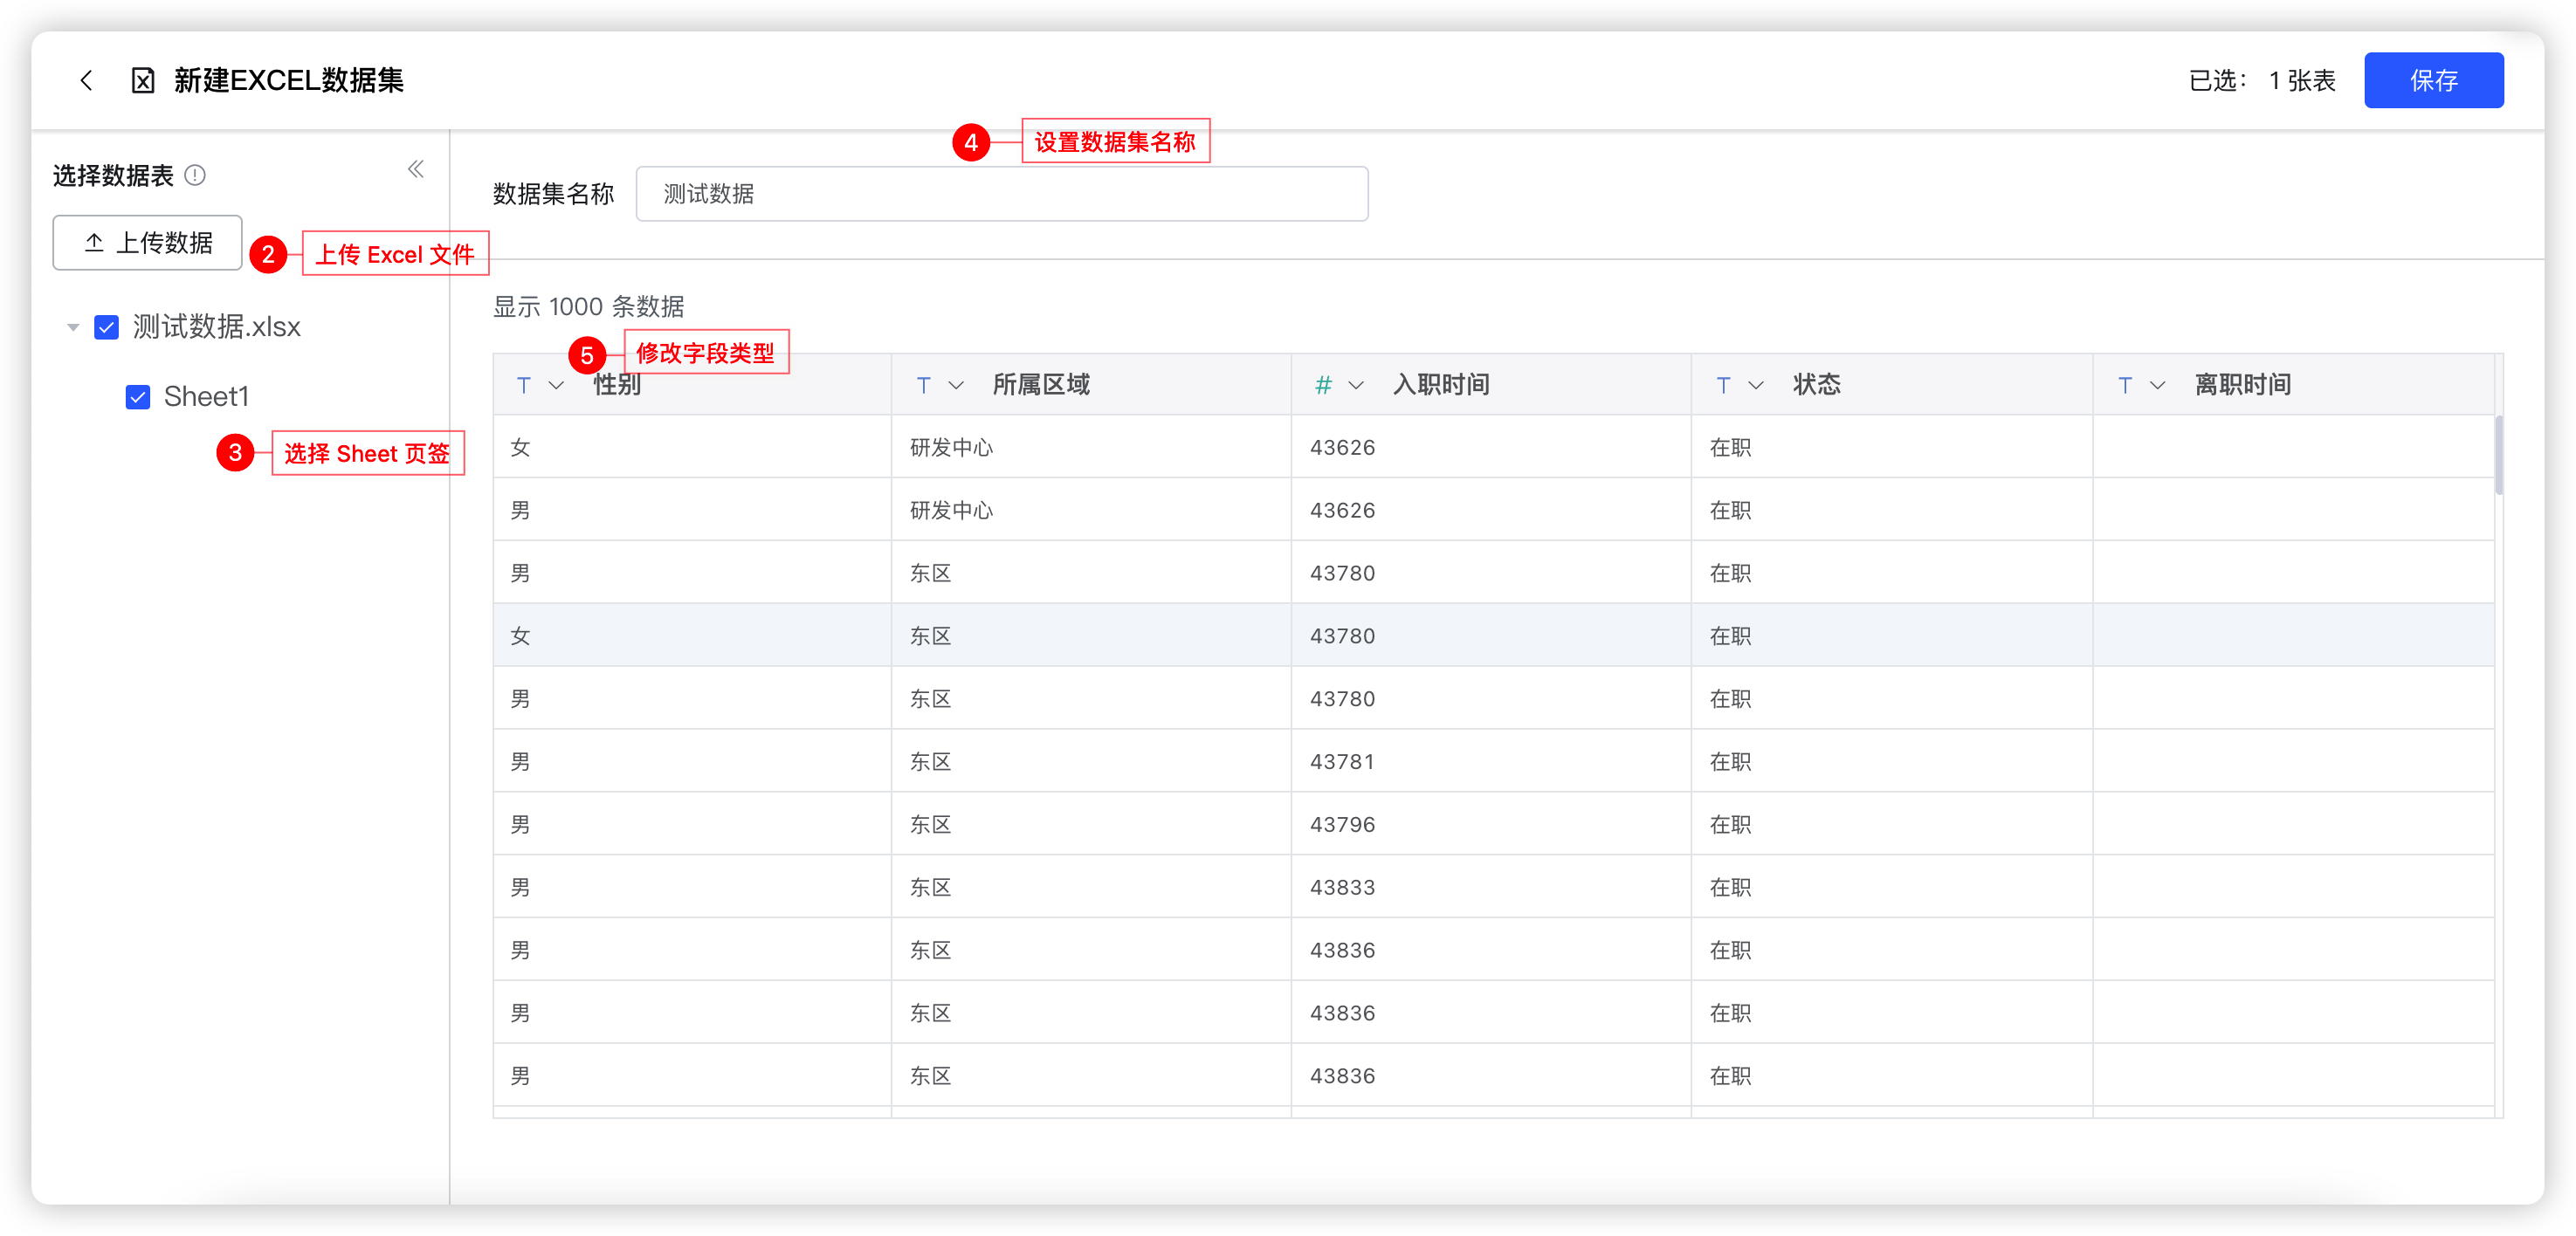Open the field type dropdown for 性别

pyautogui.click(x=556, y=384)
